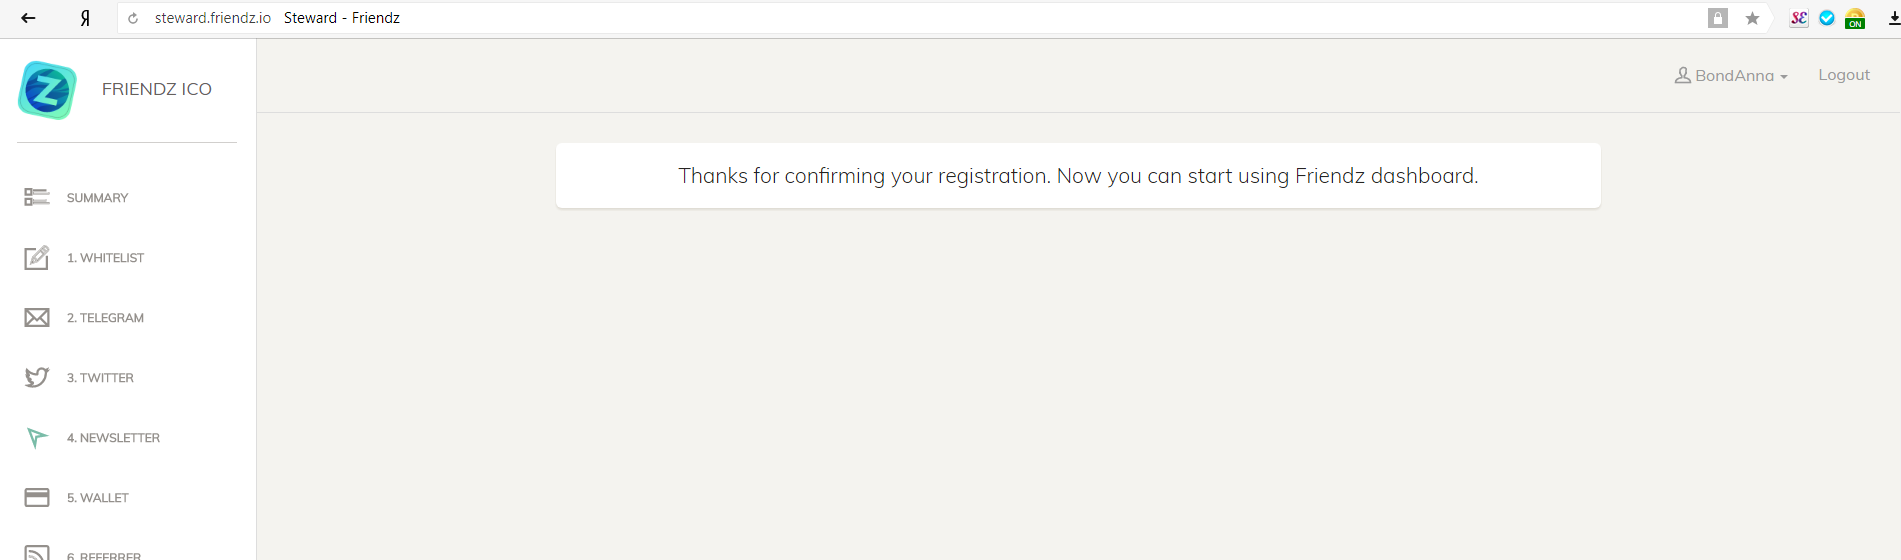
Task: Open Summary via its list icon
Action: pos(37,197)
